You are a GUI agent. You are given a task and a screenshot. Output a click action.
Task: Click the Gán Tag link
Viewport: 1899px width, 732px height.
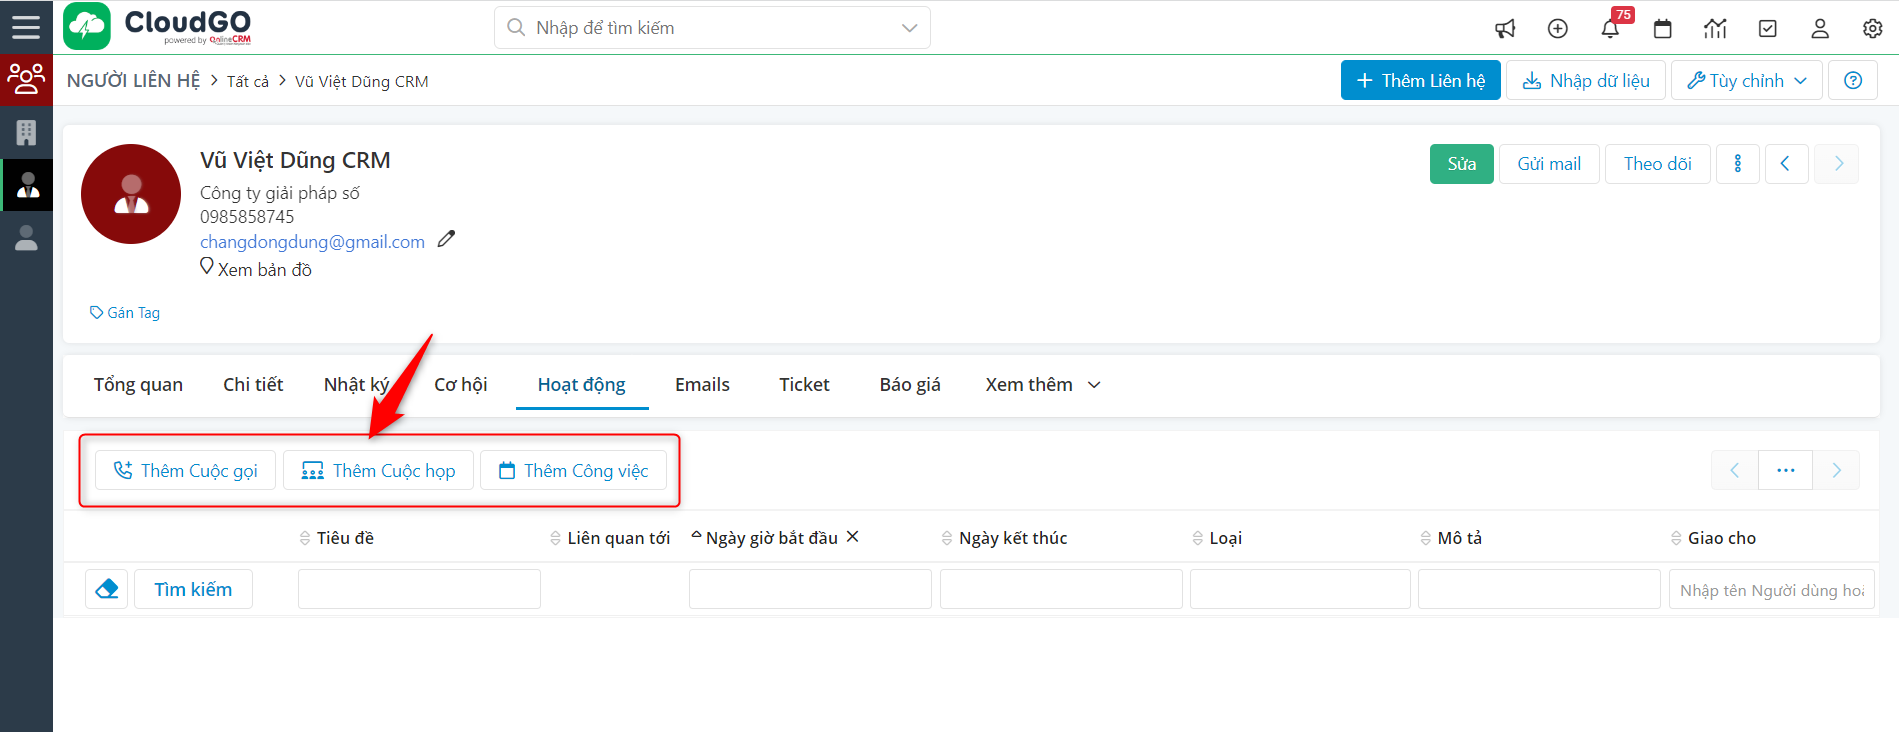[125, 313]
